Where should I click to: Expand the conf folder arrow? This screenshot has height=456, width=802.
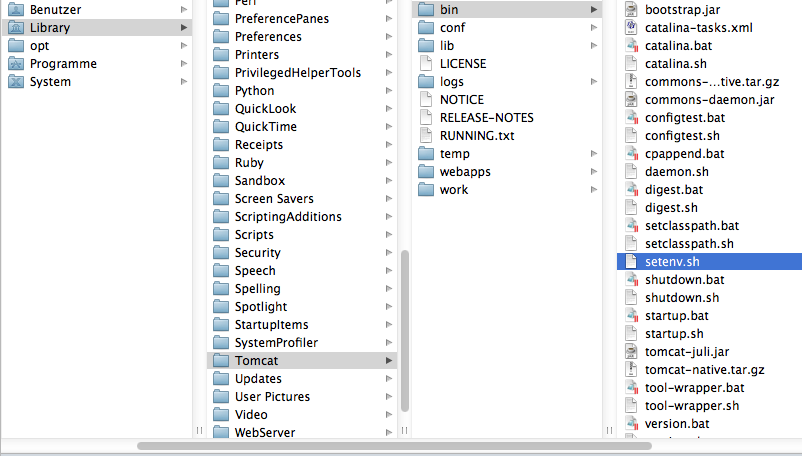pos(595,28)
